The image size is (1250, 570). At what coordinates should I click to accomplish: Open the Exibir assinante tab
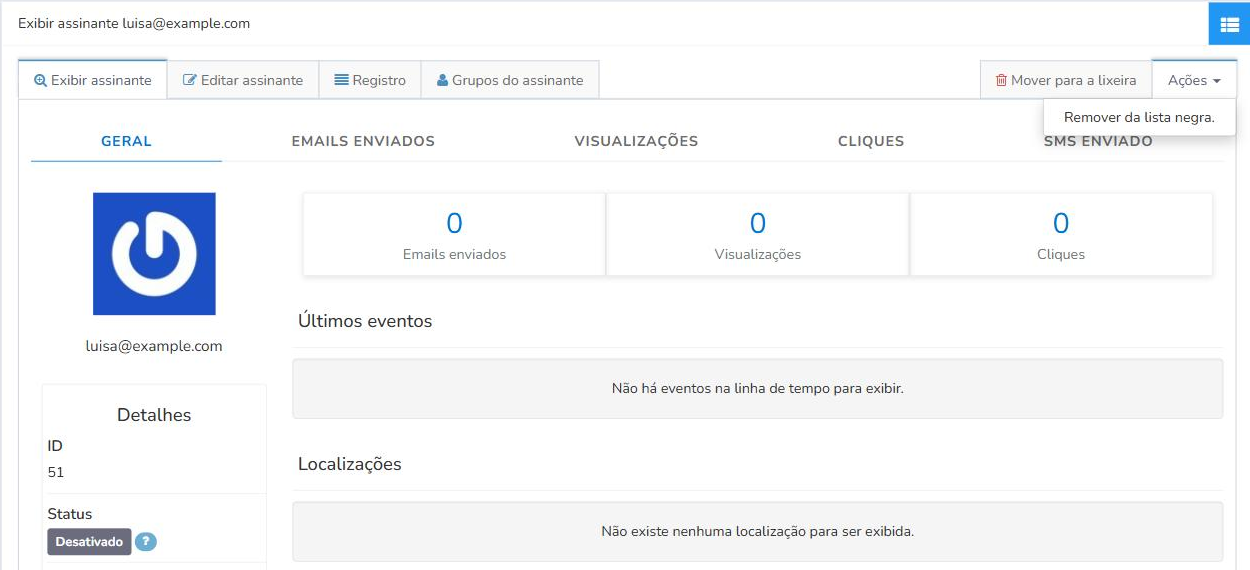click(x=93, y=80)
